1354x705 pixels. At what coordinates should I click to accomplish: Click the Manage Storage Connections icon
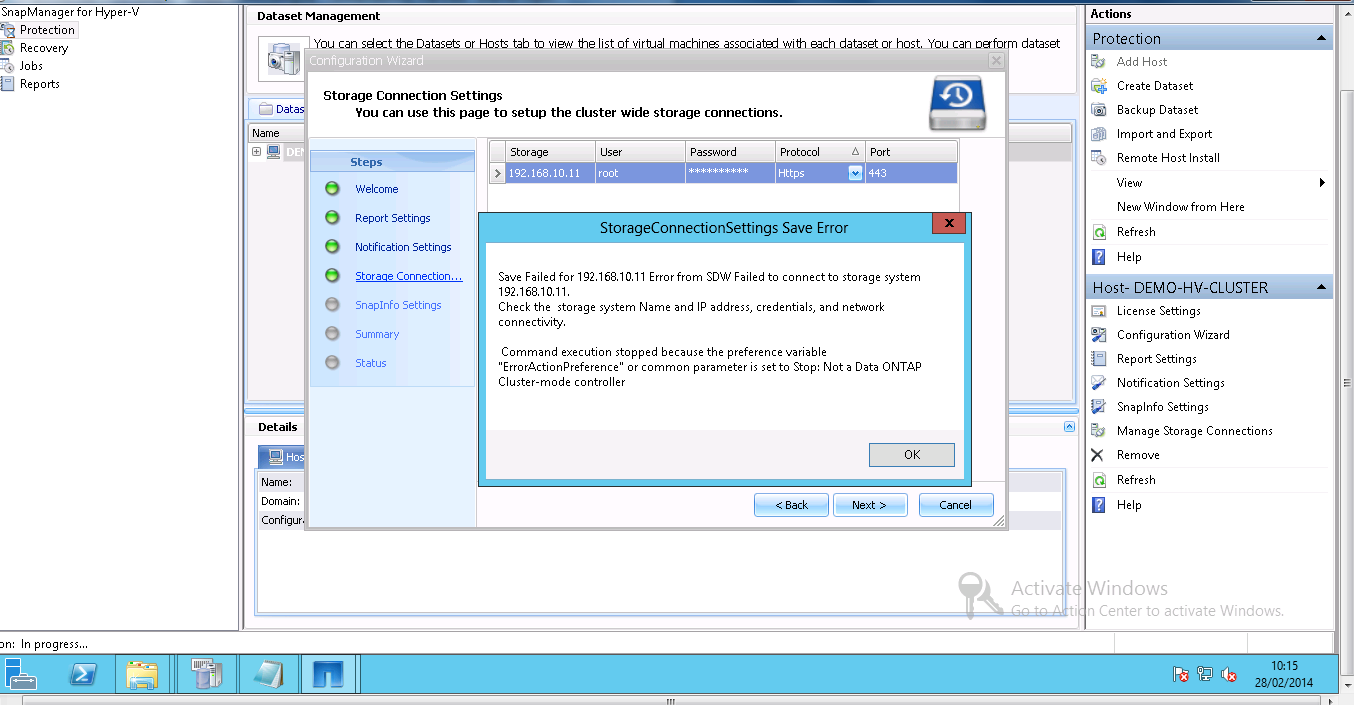[1098, 431]
